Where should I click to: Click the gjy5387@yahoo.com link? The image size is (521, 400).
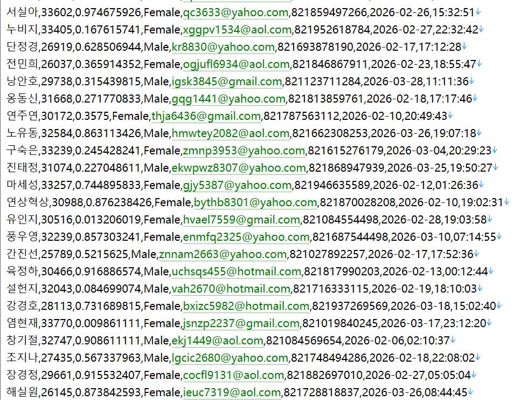237,185
